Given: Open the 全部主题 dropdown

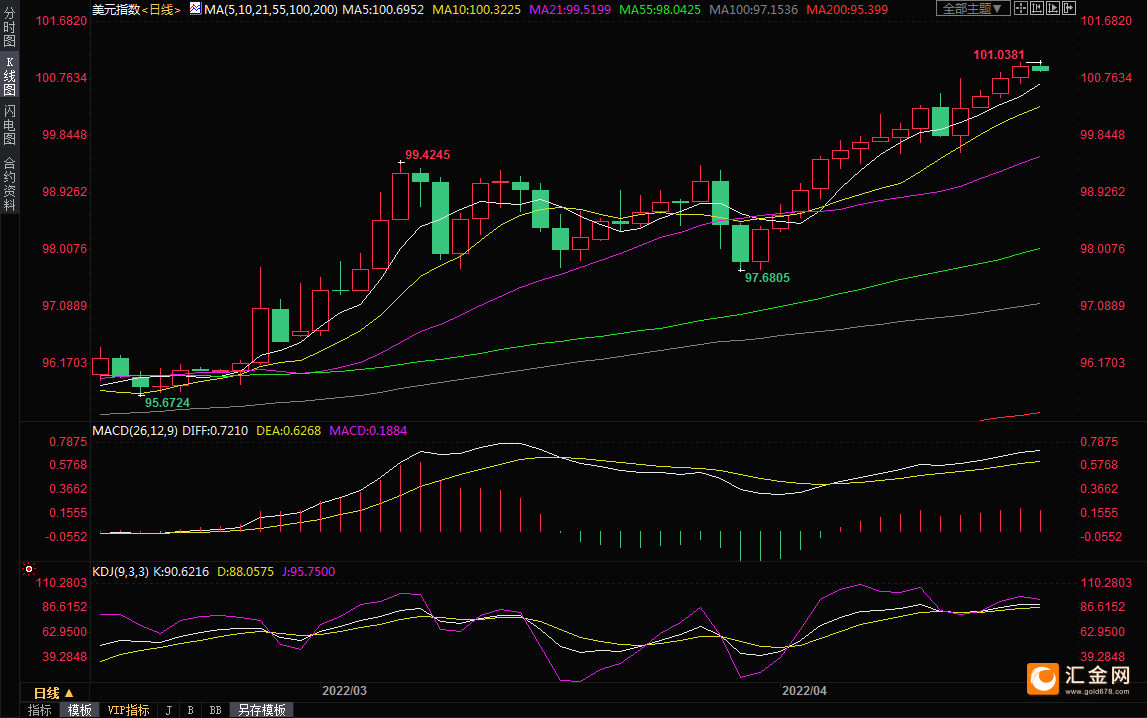Looking at the screenshot, I should (x=972, y=9).
